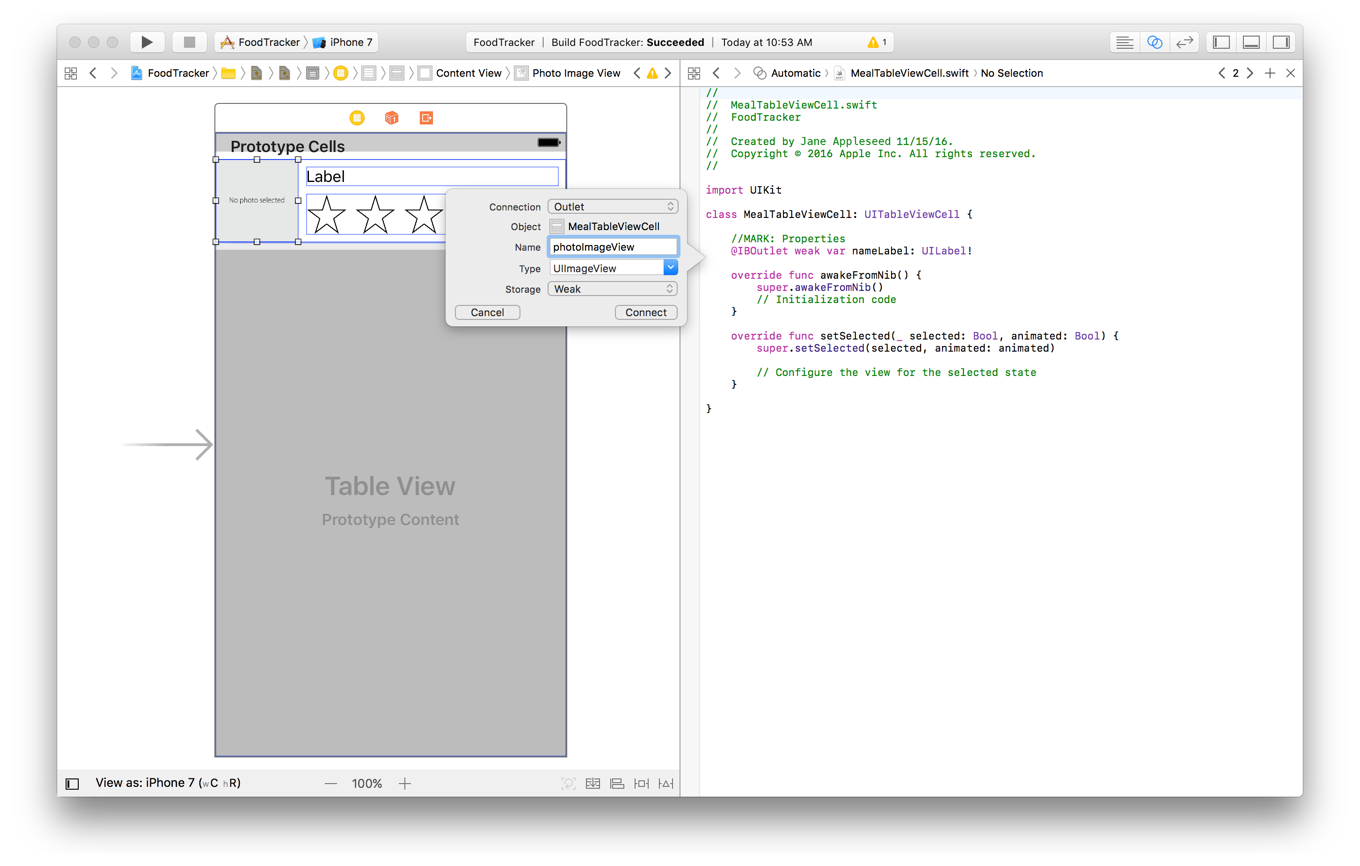Jump to previous issue in storyboard
Image resolution: width=1360 pixels, height=866 pixels.
coord(637,73)
